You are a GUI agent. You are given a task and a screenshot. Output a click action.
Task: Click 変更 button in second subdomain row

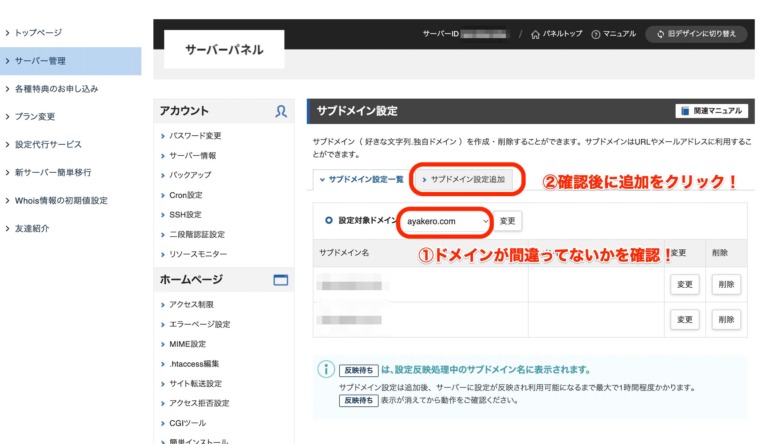click(x=684, y=319)
